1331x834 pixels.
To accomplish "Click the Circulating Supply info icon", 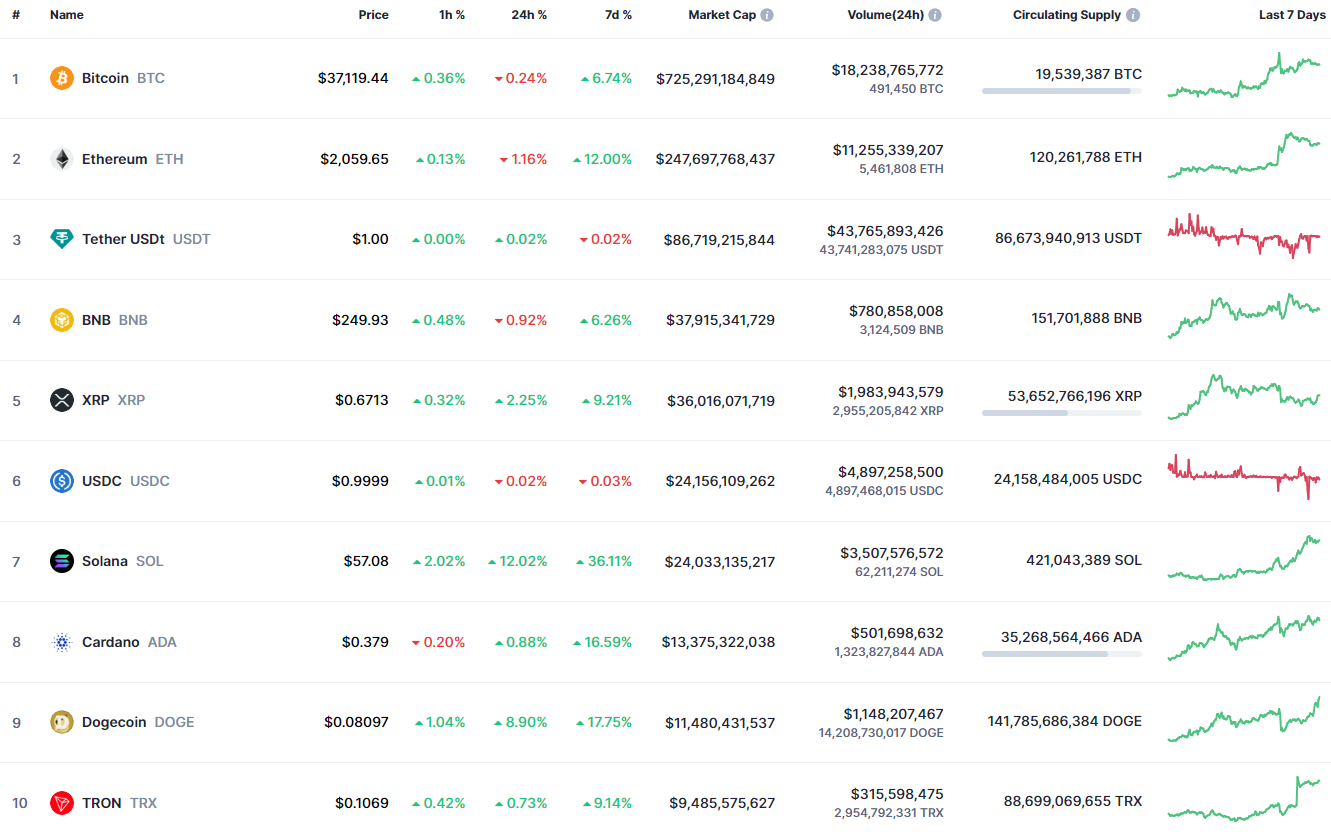I will pyautogui.click(x=1133, y=15).
